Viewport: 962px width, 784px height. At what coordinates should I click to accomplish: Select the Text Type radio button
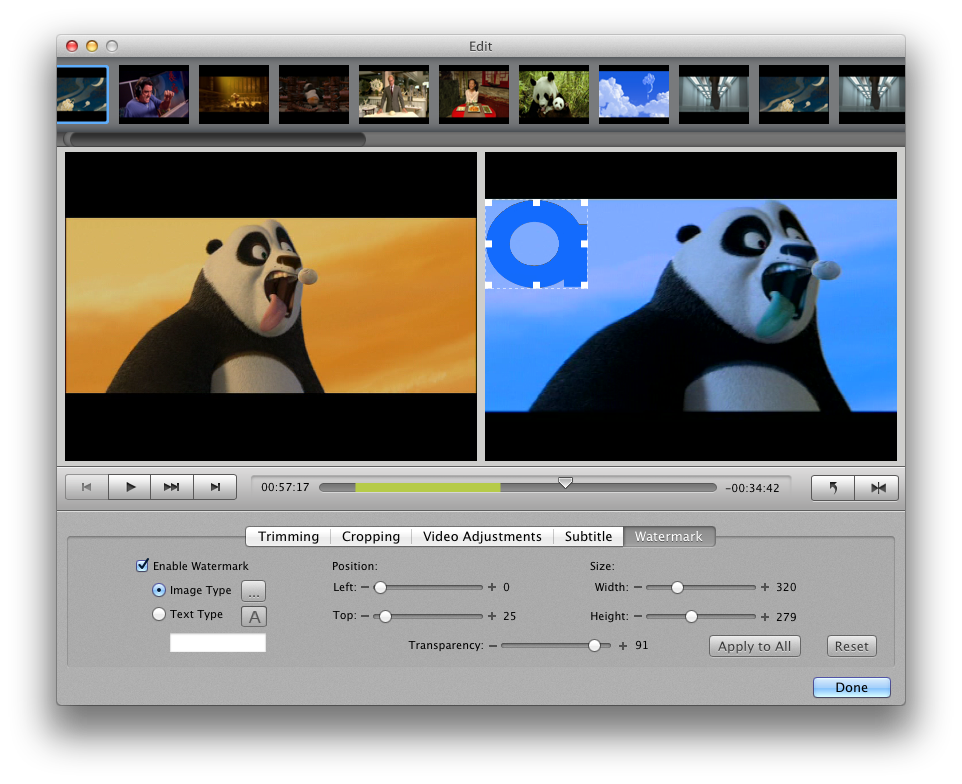tap(159, 615)
